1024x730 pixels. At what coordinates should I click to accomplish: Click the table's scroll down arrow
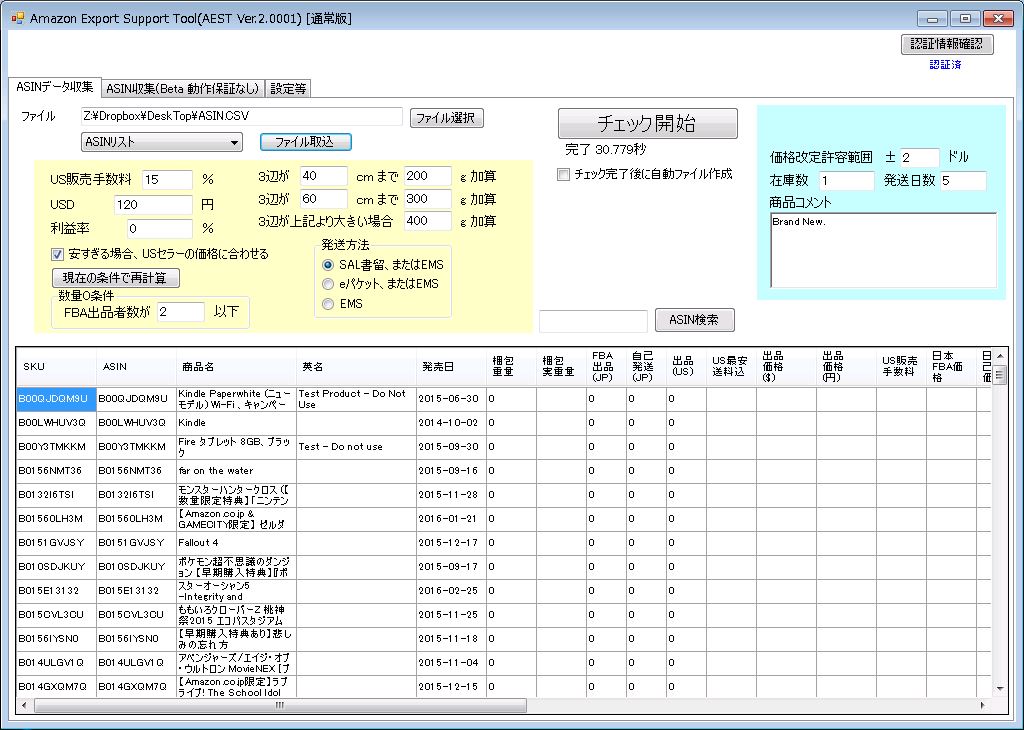[999, 688]
